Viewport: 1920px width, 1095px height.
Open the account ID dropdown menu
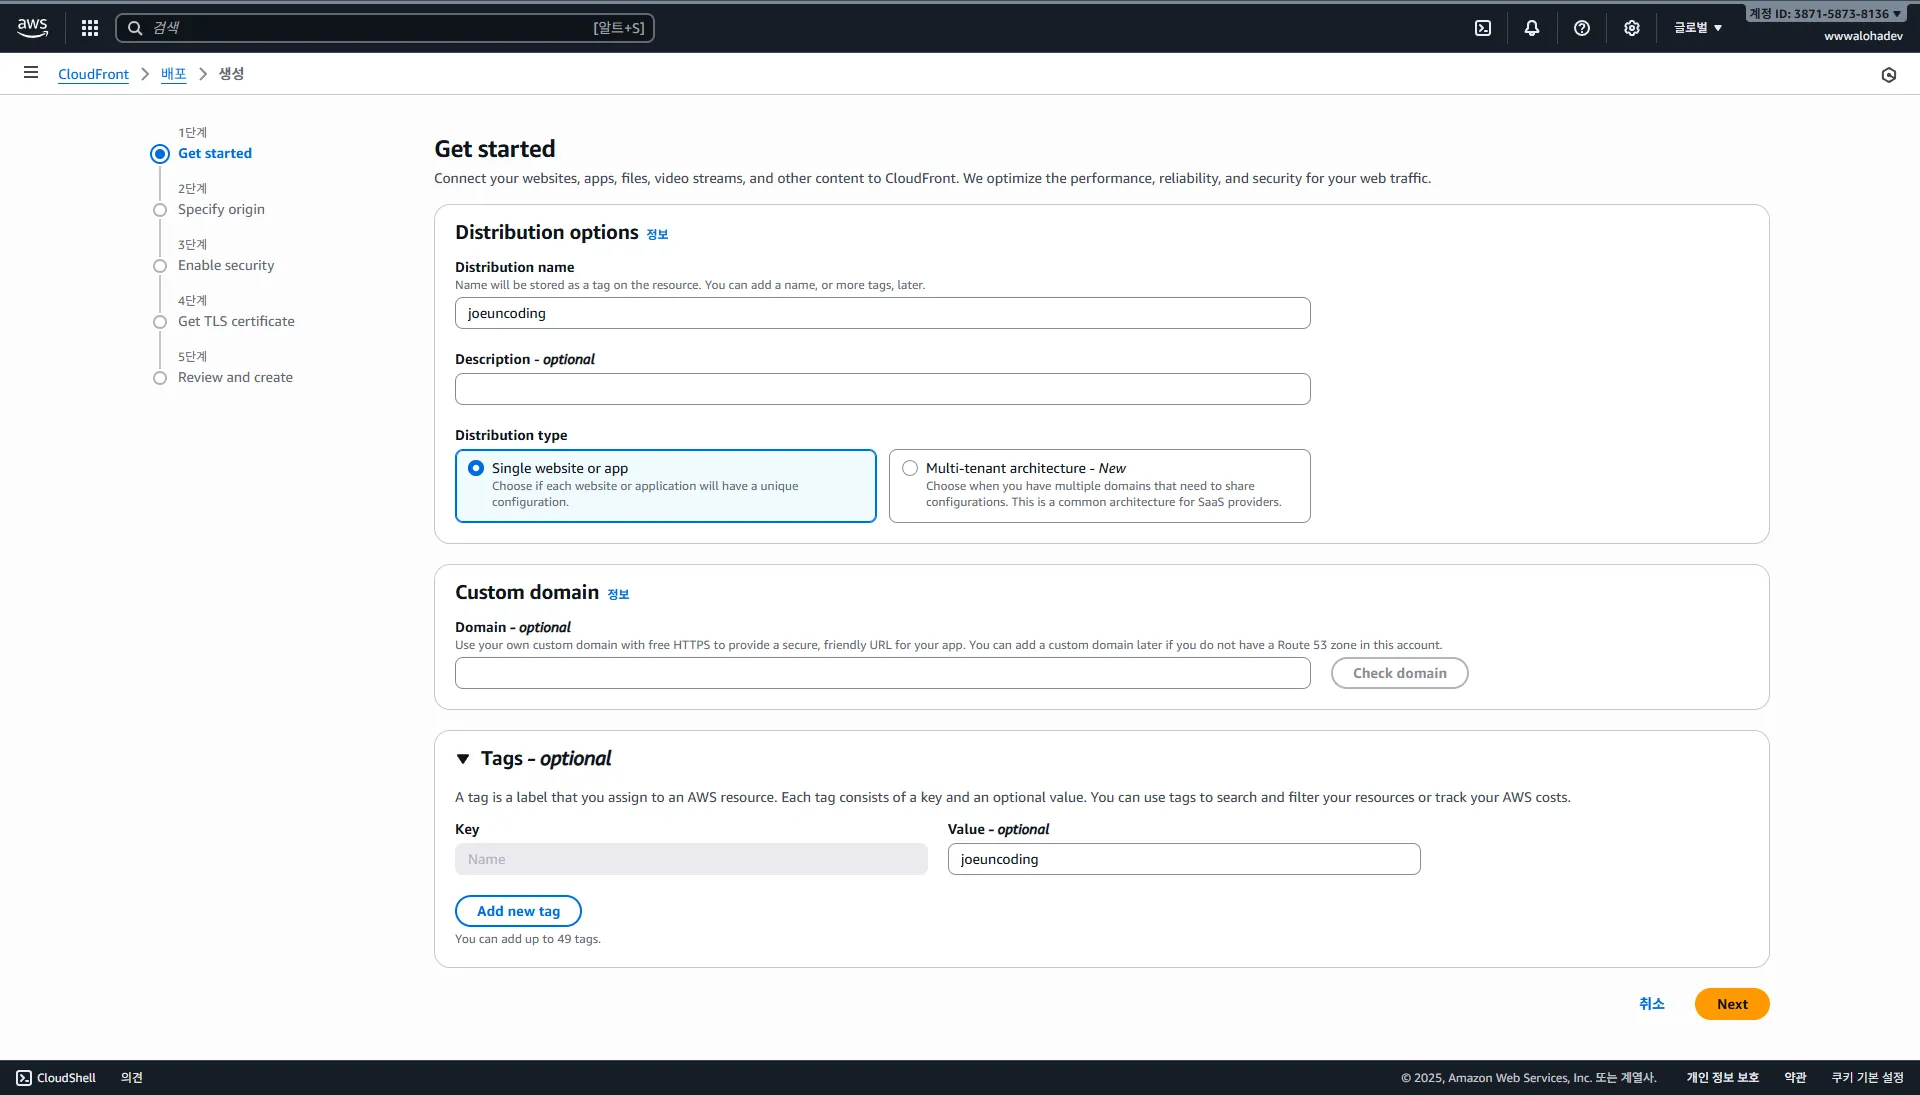click(1825, 14)
